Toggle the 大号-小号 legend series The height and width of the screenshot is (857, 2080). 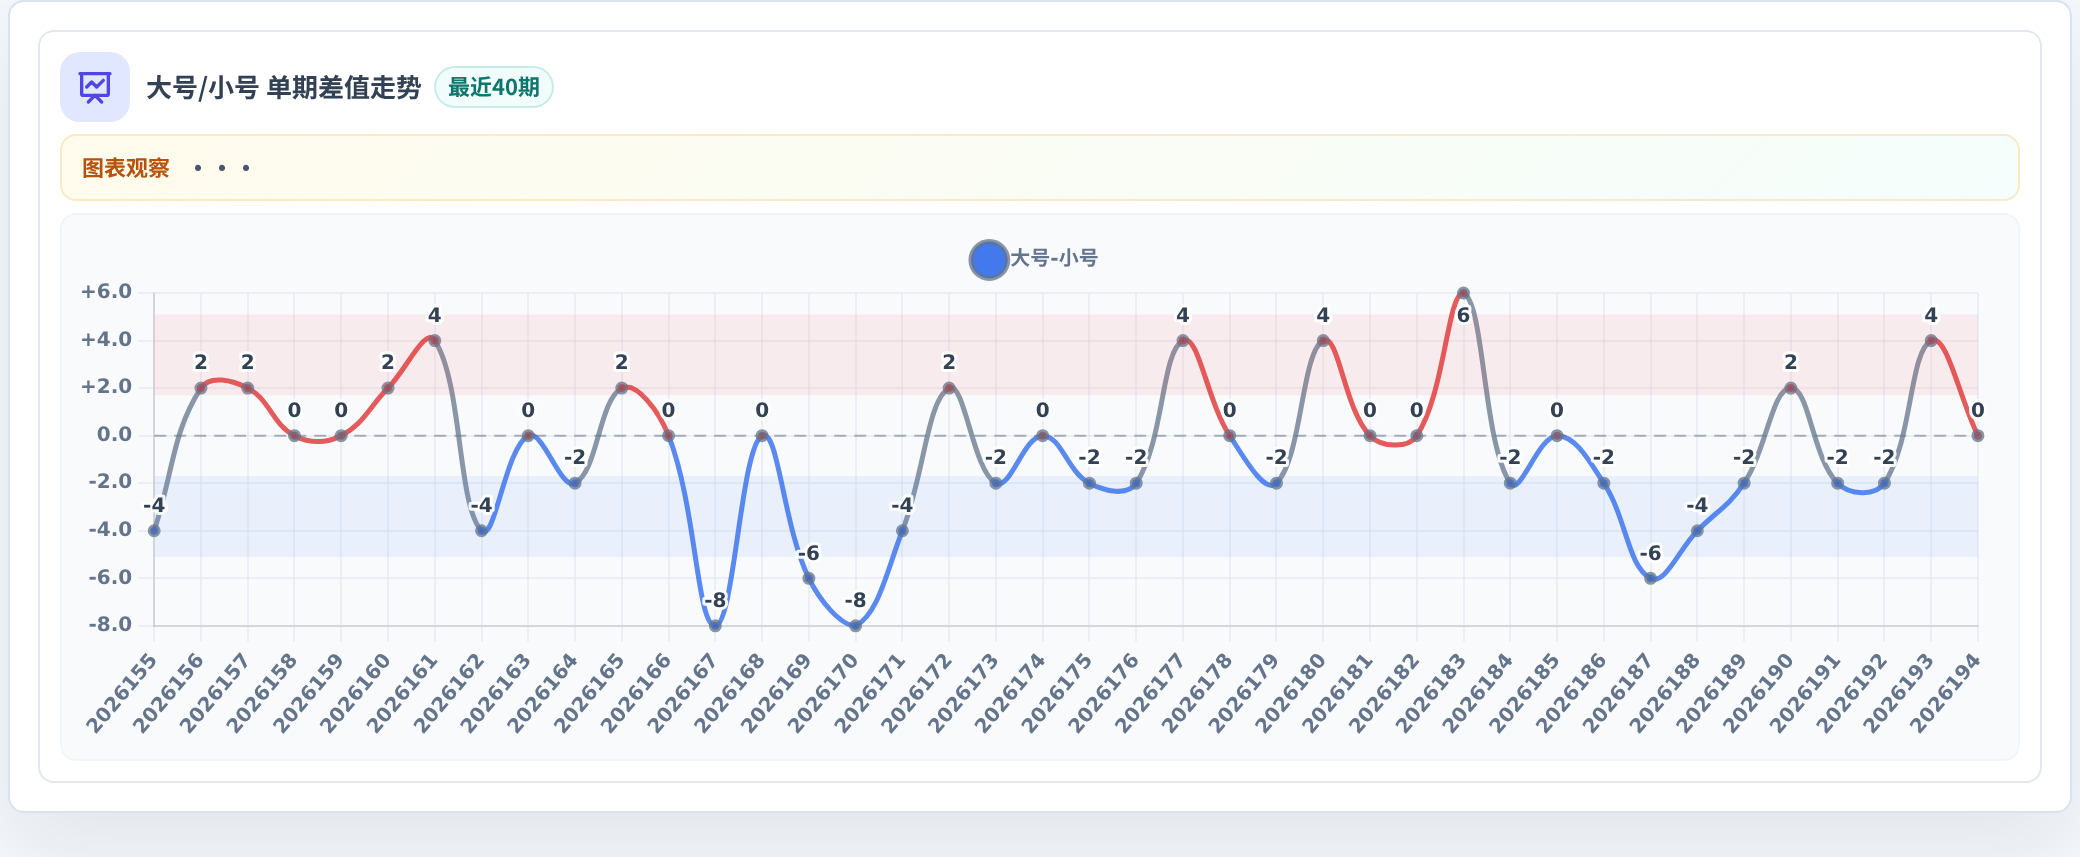1034,259
